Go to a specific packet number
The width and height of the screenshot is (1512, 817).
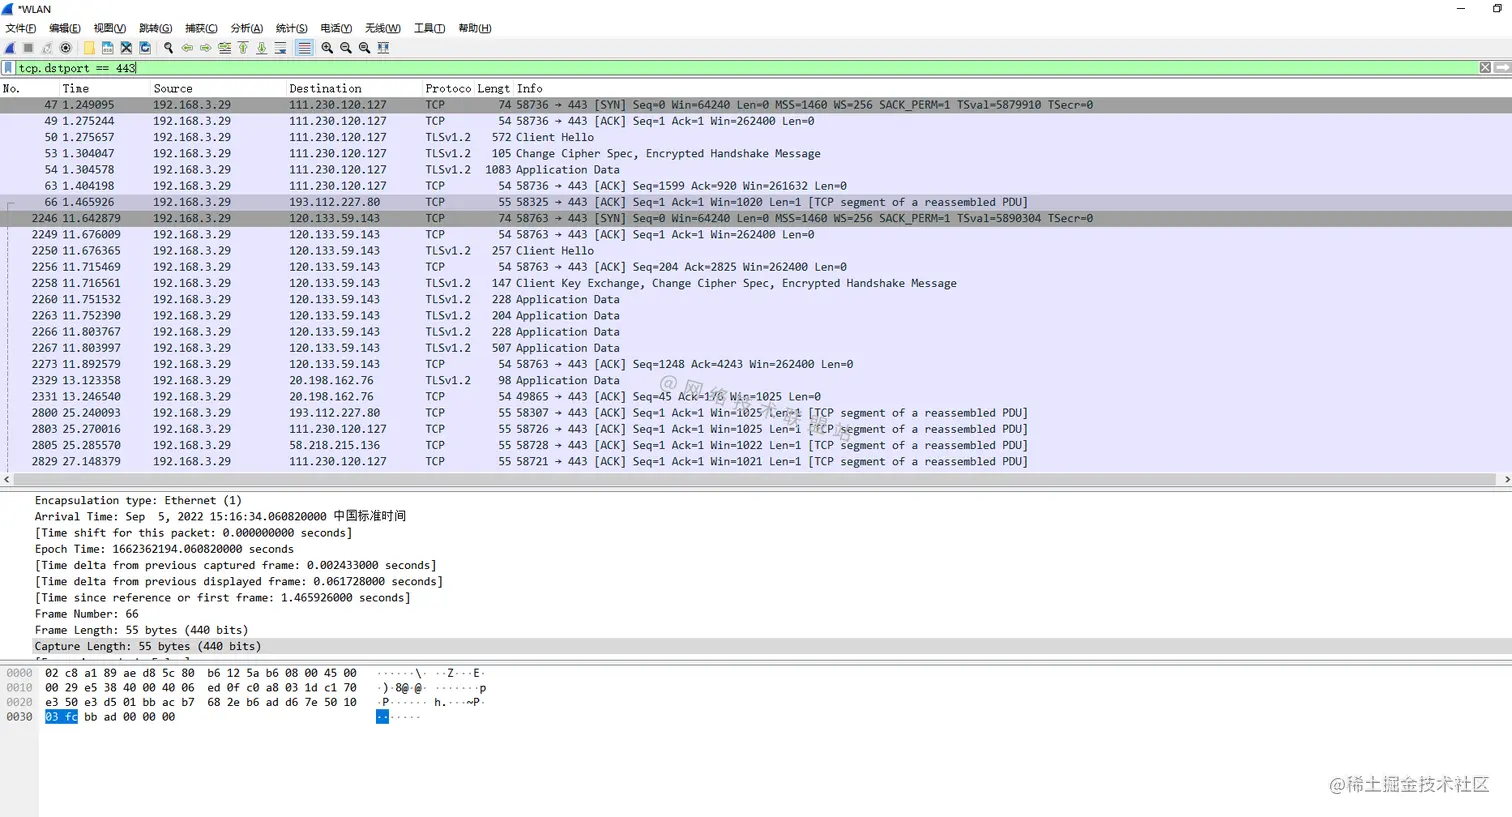coord(224,48)
